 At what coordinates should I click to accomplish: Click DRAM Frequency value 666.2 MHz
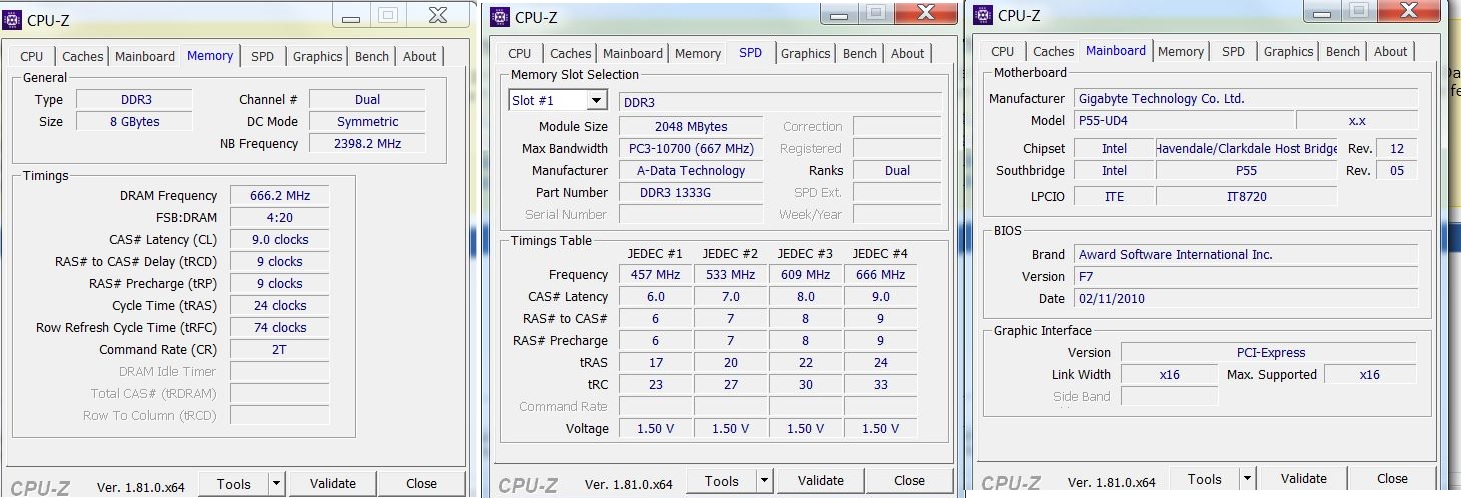pos(280,196)
